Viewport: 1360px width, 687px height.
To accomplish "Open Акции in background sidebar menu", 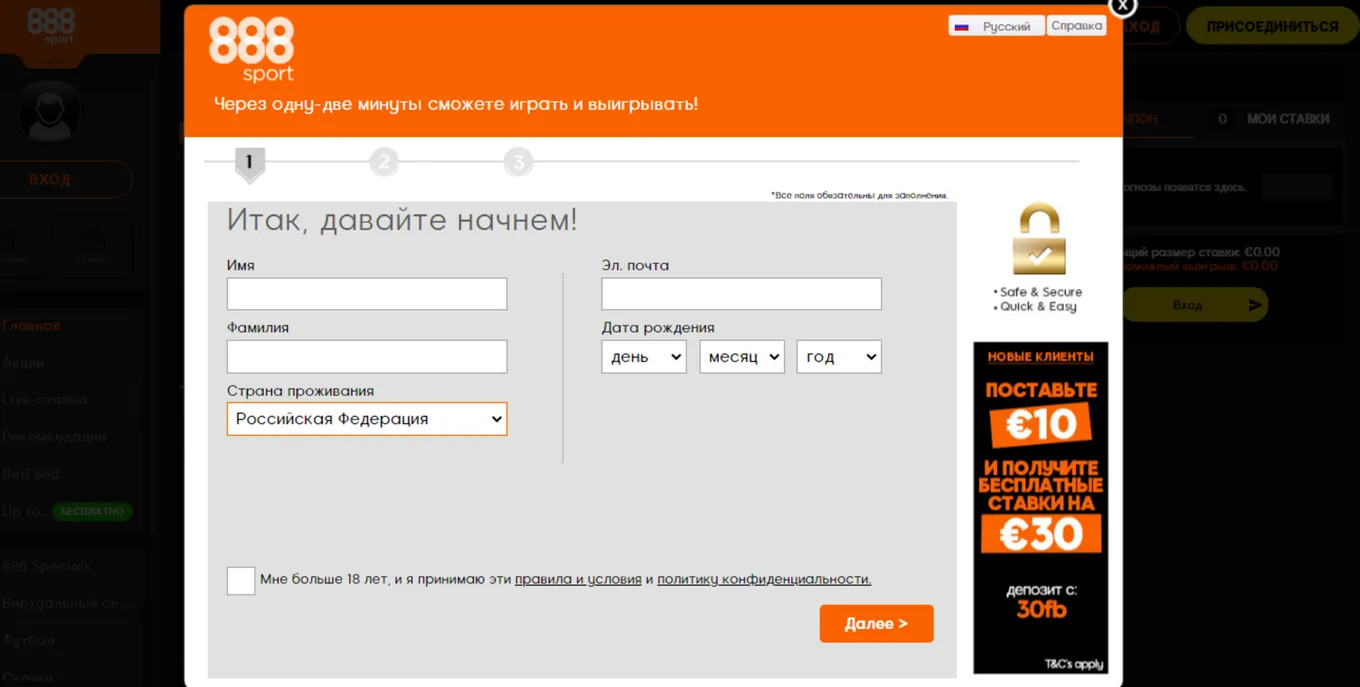I will [23, 363].
